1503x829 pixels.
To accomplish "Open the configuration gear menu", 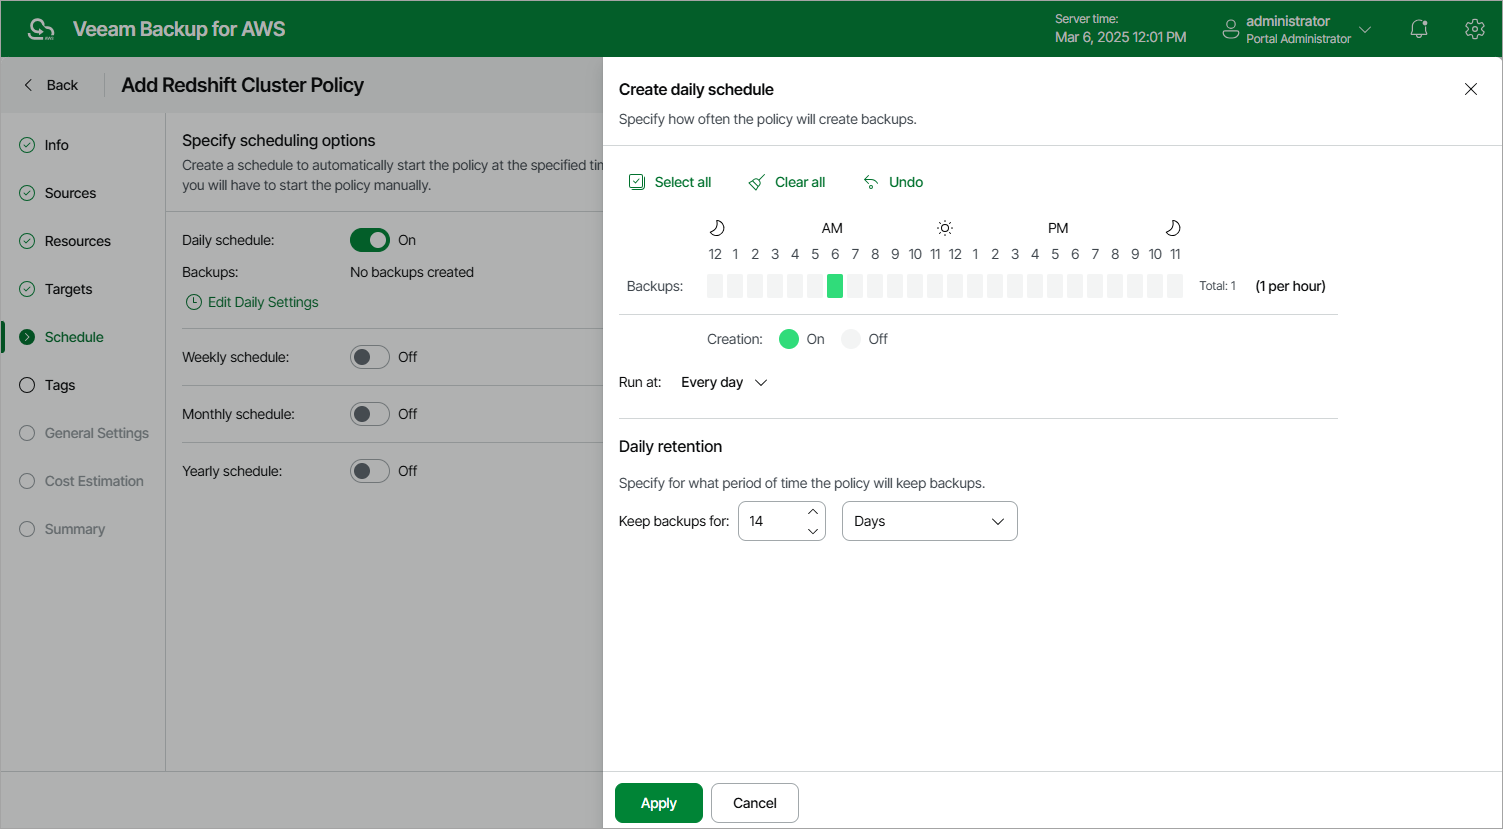I will pyautogui.click(x=1475, y=28).
